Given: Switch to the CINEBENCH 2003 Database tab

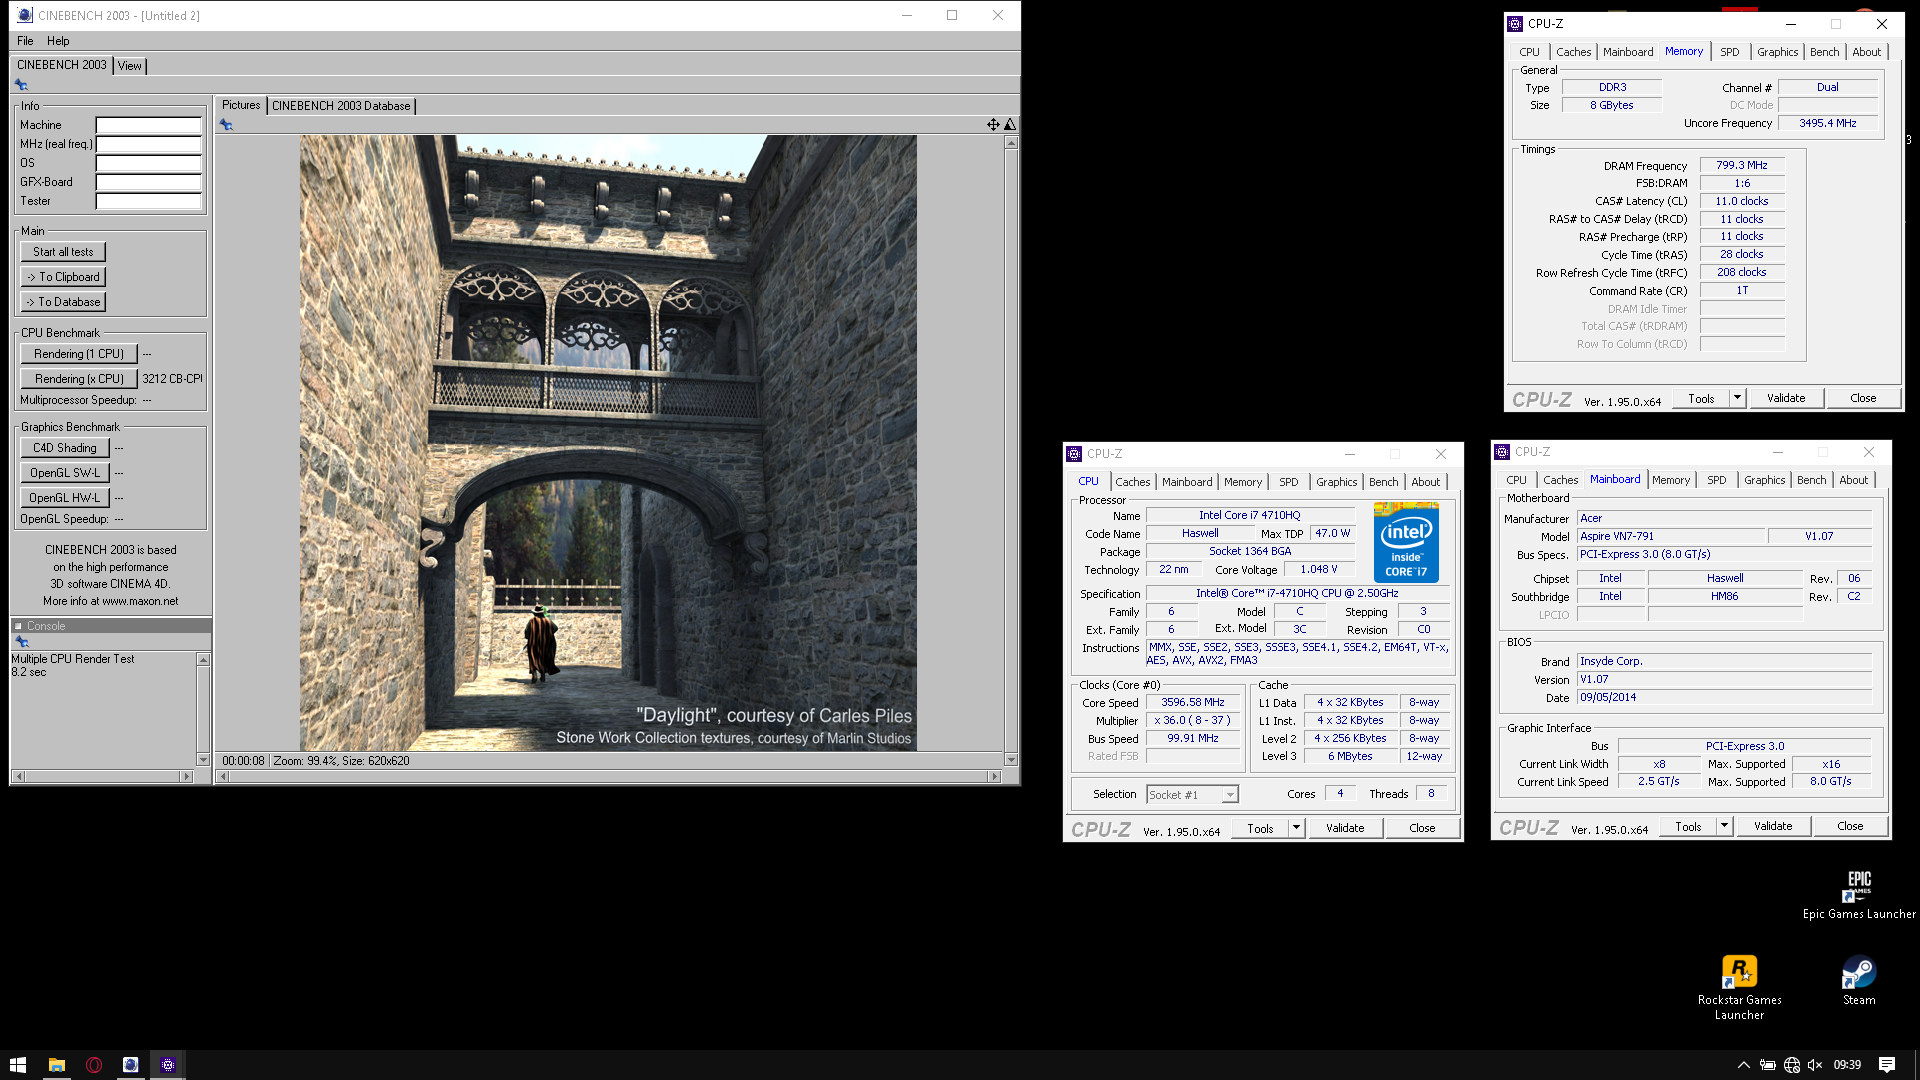Looking at the screenshot, I should pos(341,106).
